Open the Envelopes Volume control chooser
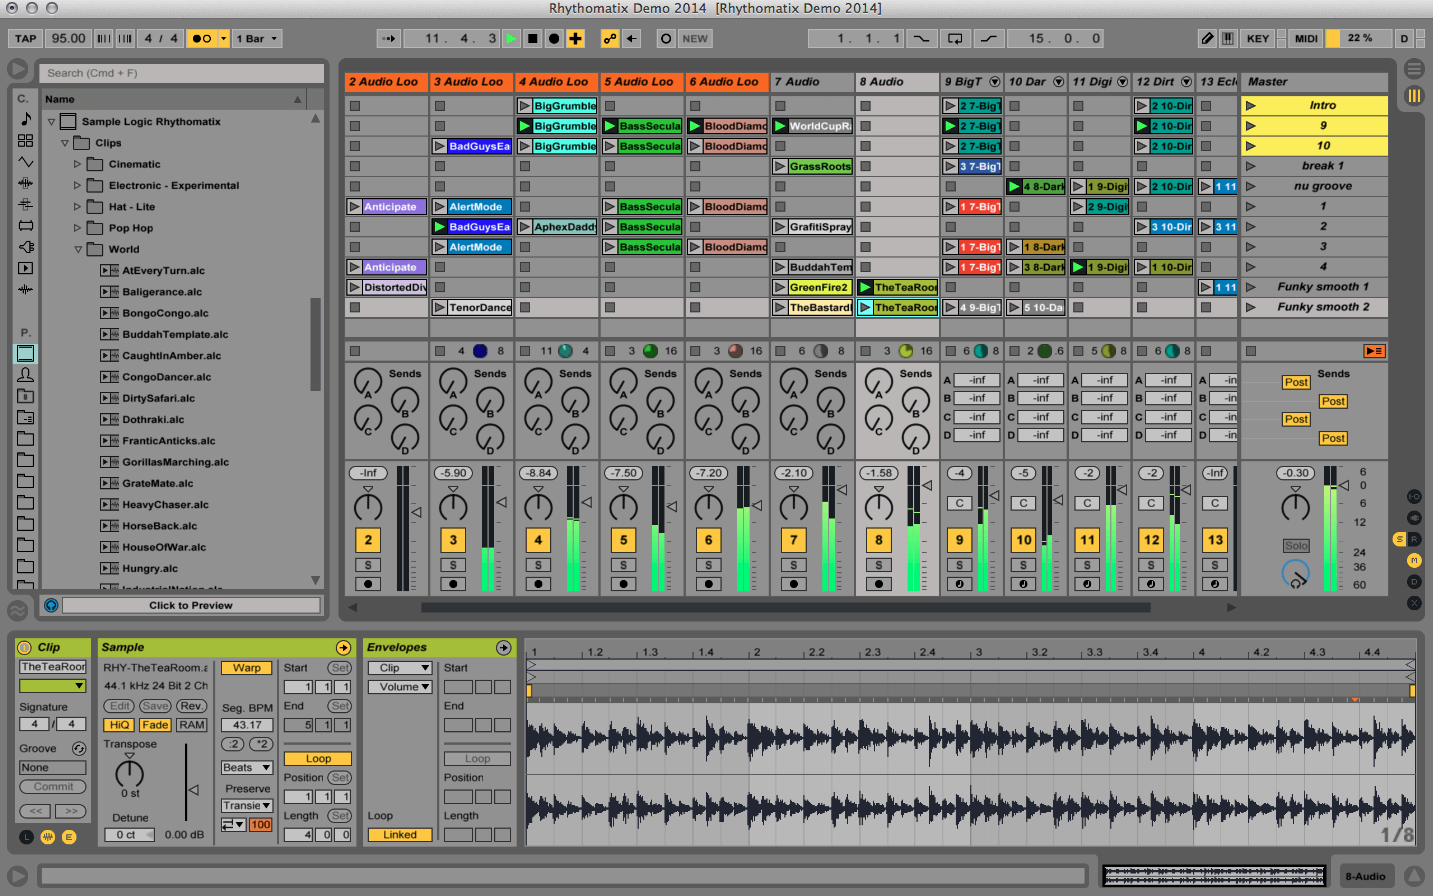 (x=400, y=687)
